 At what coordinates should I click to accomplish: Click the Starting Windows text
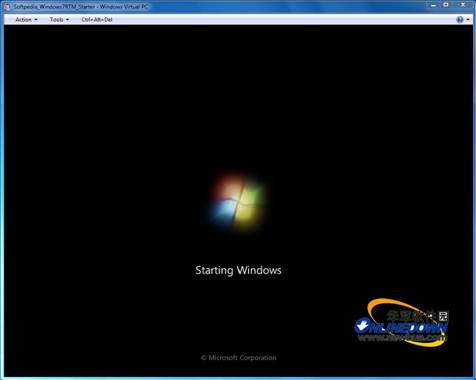pos(238,270)
